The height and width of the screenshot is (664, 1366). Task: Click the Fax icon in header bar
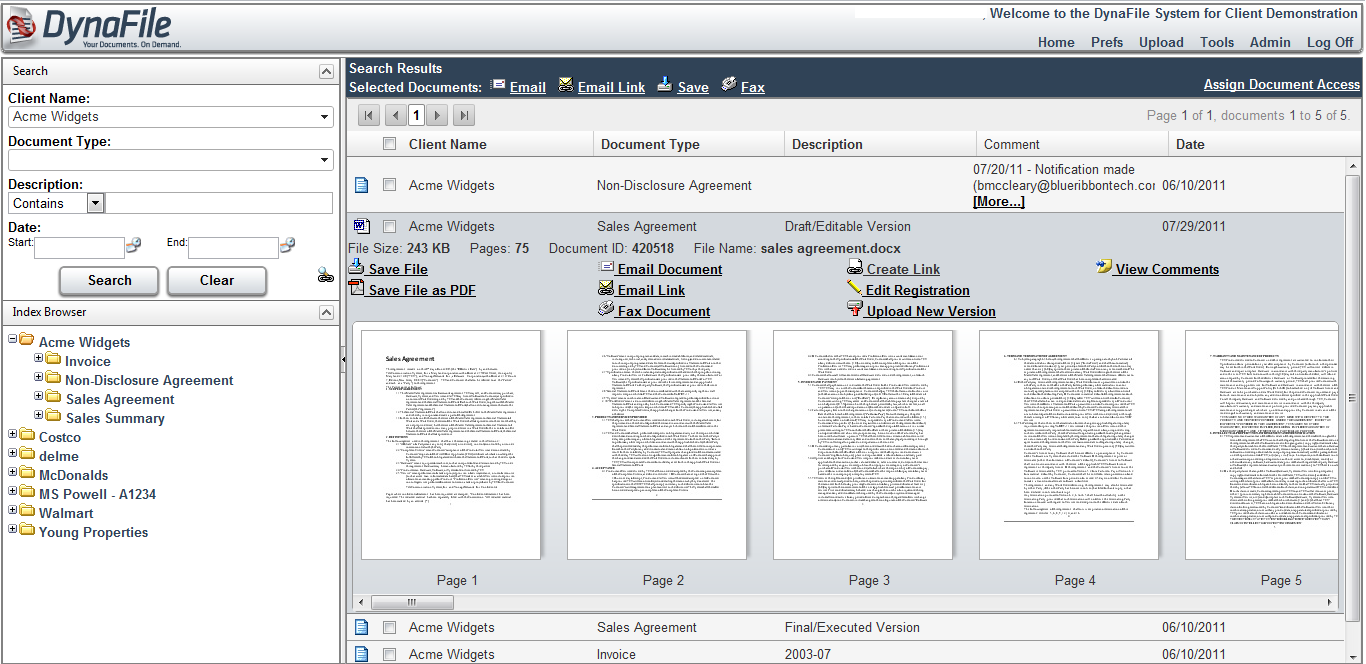pyautogui.click(x=729, y=85)
